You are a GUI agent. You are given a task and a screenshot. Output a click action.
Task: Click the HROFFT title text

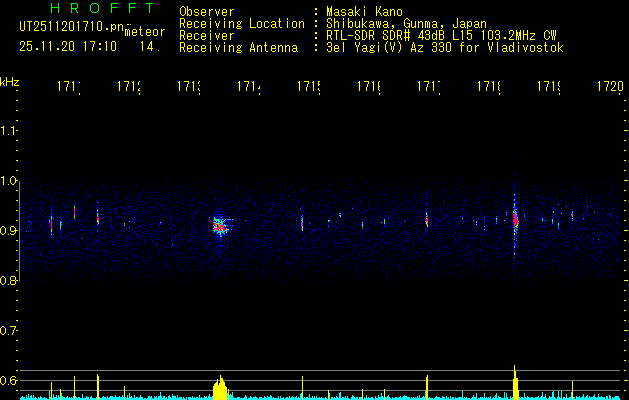(102, 8)
